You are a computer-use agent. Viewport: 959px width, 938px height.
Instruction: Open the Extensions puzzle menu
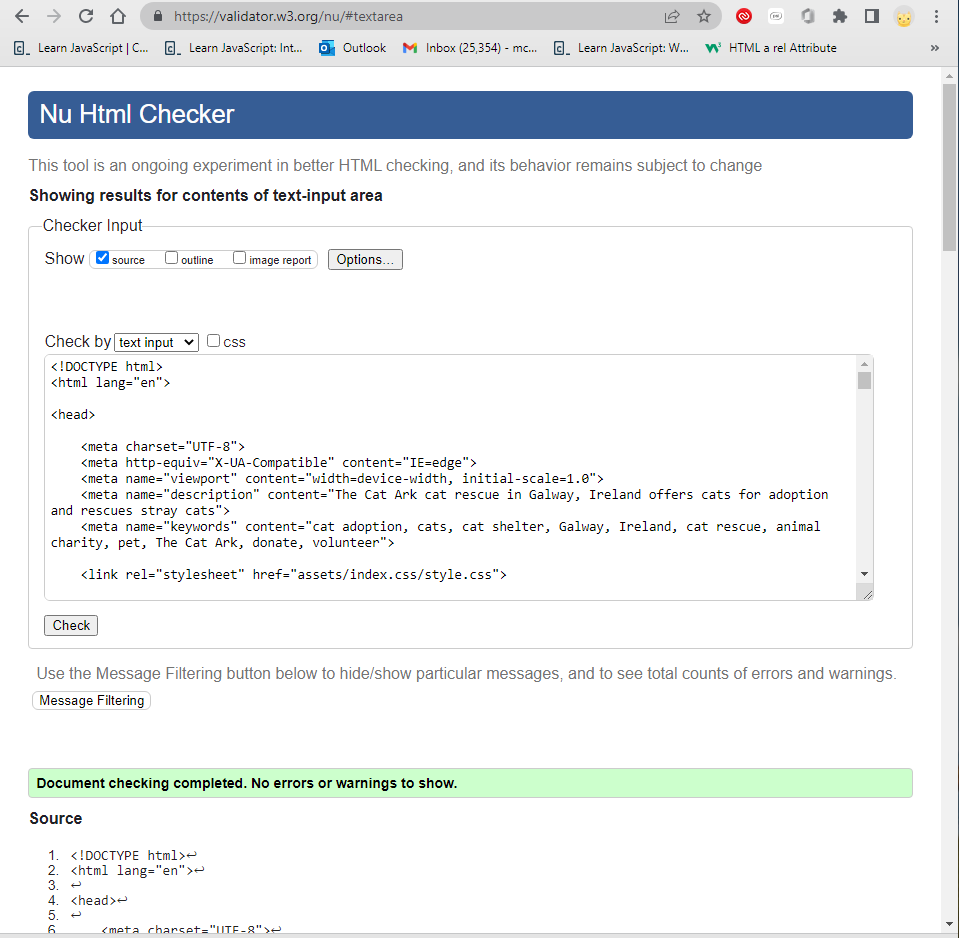[840, 17]
